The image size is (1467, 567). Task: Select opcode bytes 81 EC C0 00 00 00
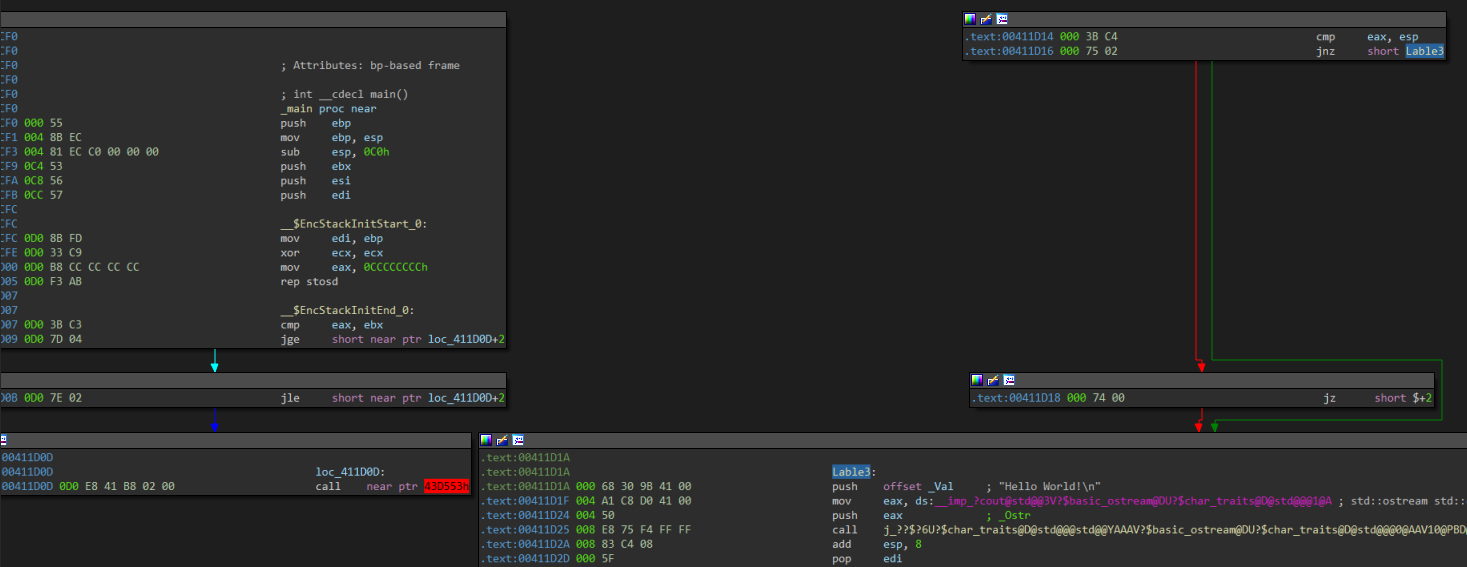[x=104, y=152]
